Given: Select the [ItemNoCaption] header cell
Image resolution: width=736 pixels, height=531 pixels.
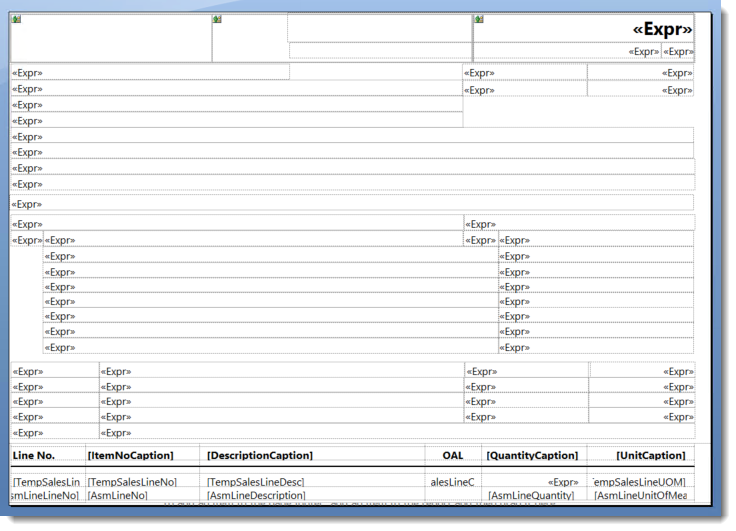Looking at the screenshot, I should (143, 455).
